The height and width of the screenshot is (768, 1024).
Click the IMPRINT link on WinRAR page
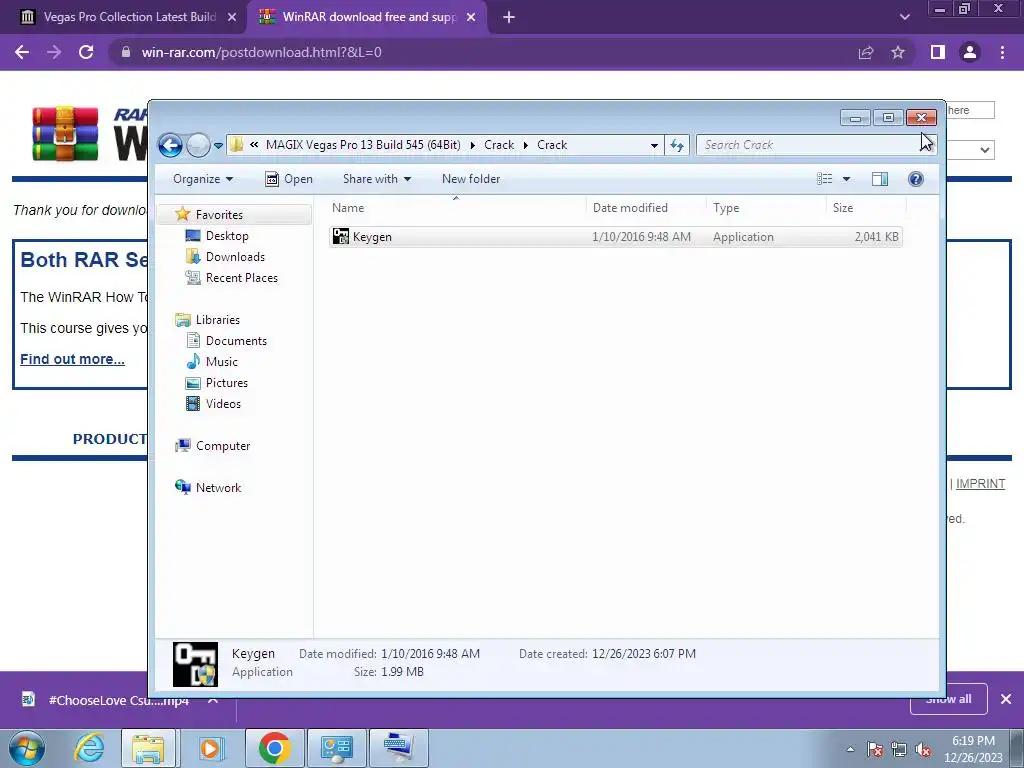click(x=980, y=484)
